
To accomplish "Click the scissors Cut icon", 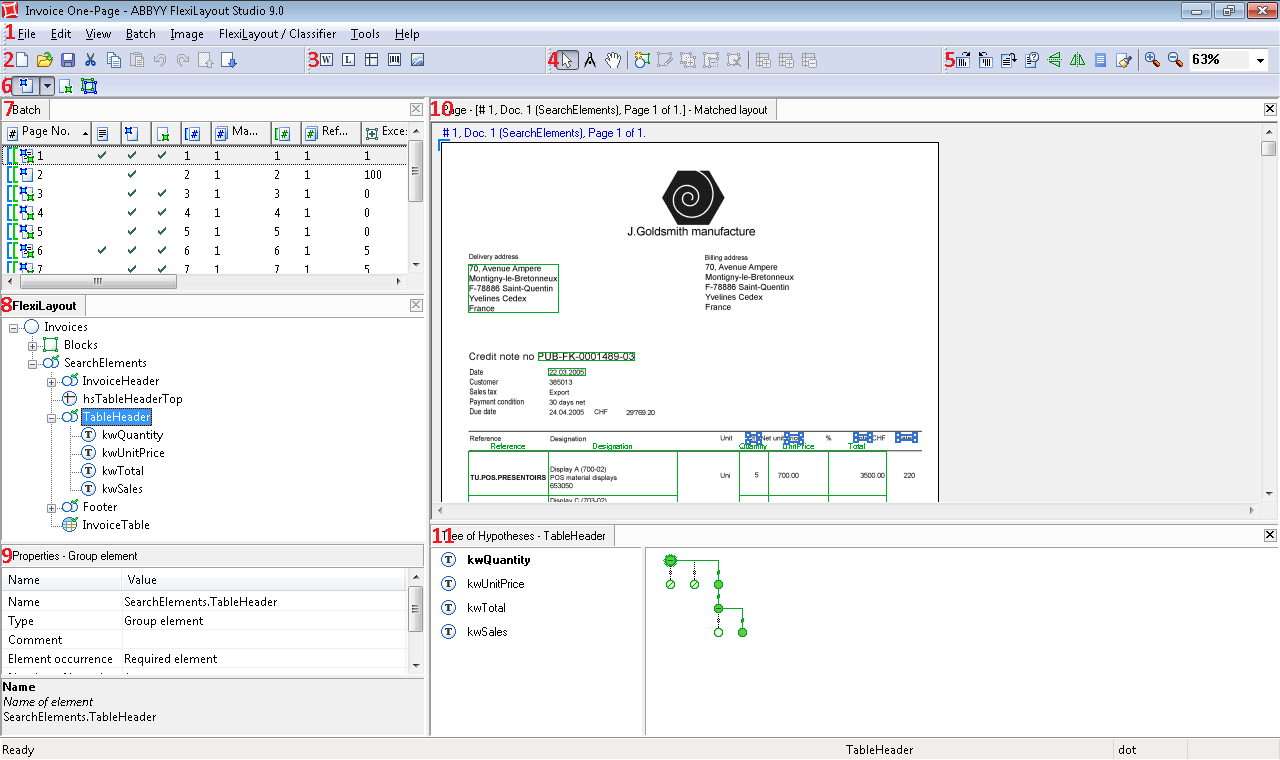I will [x=90, y=60].
